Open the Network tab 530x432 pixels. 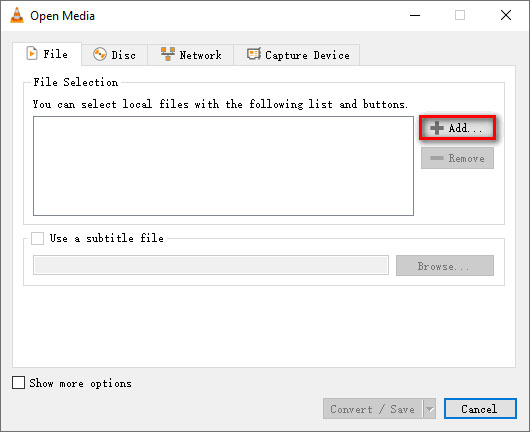191,55
